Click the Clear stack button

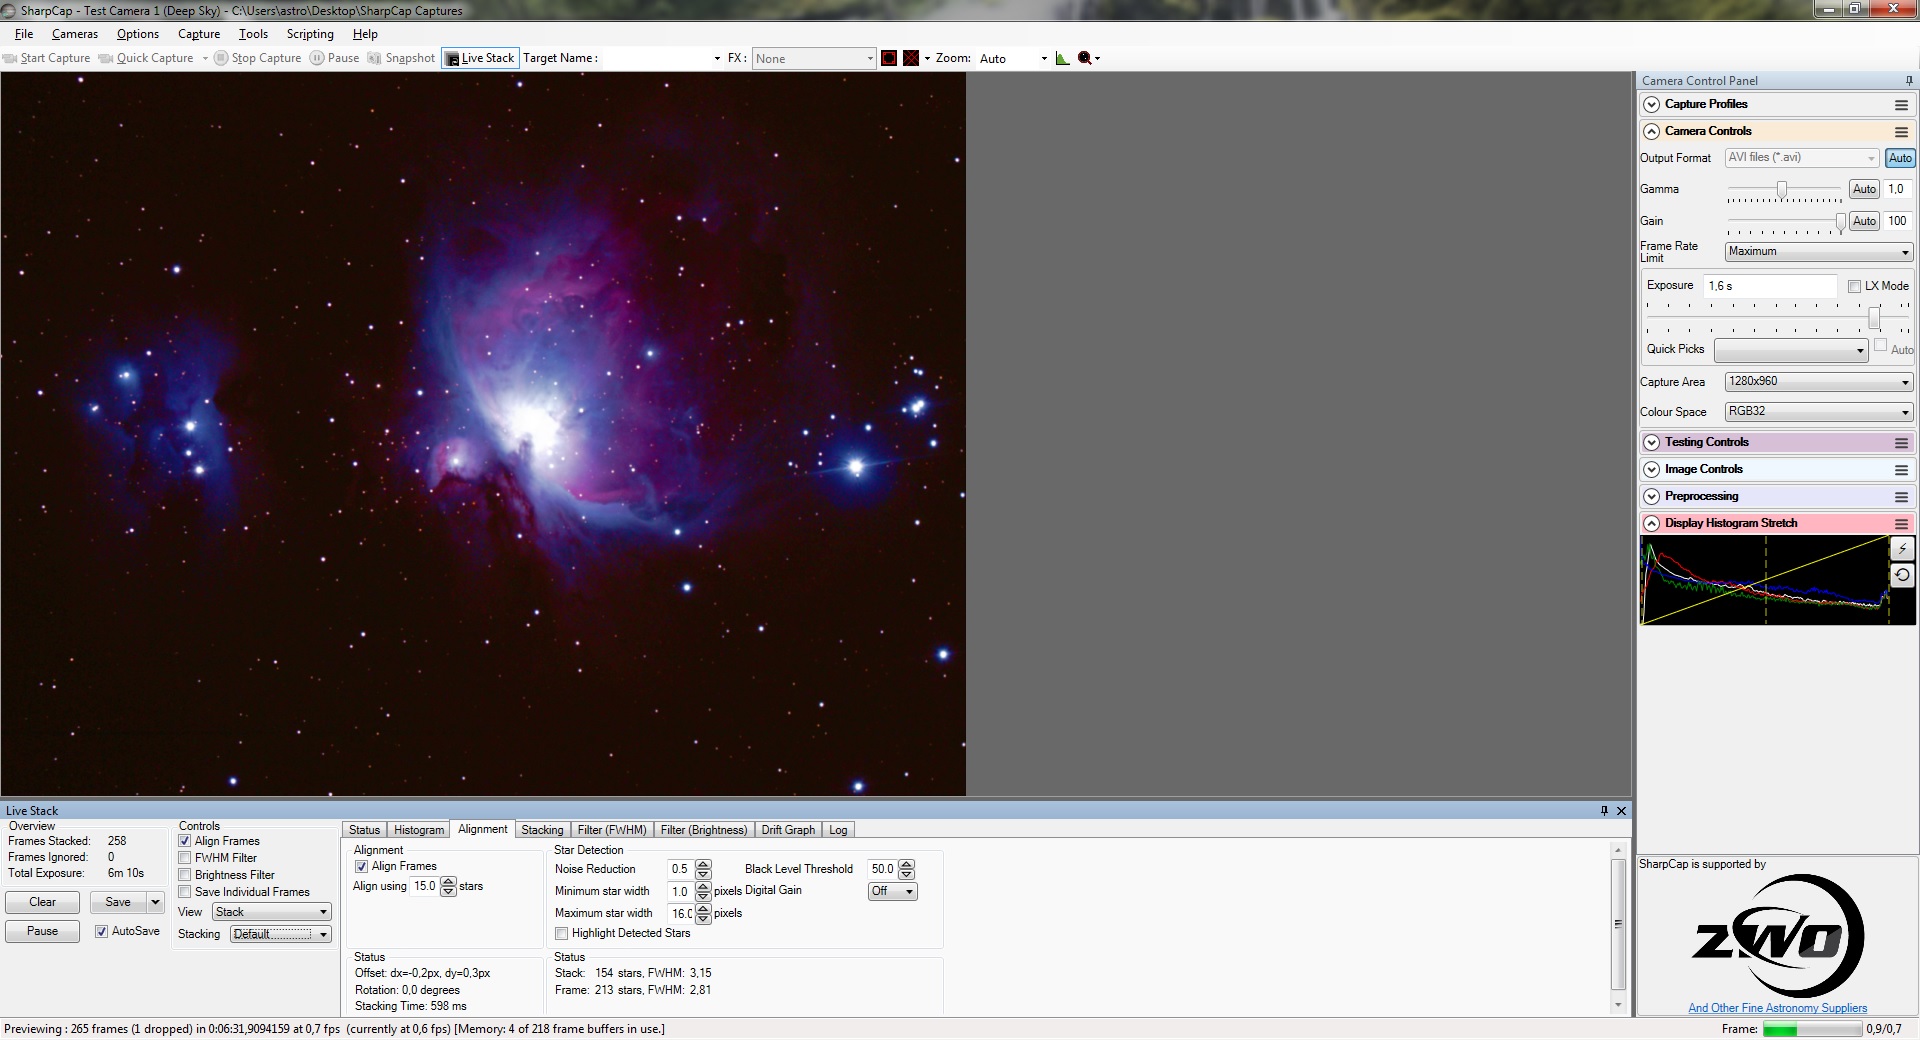coord(42,902)
